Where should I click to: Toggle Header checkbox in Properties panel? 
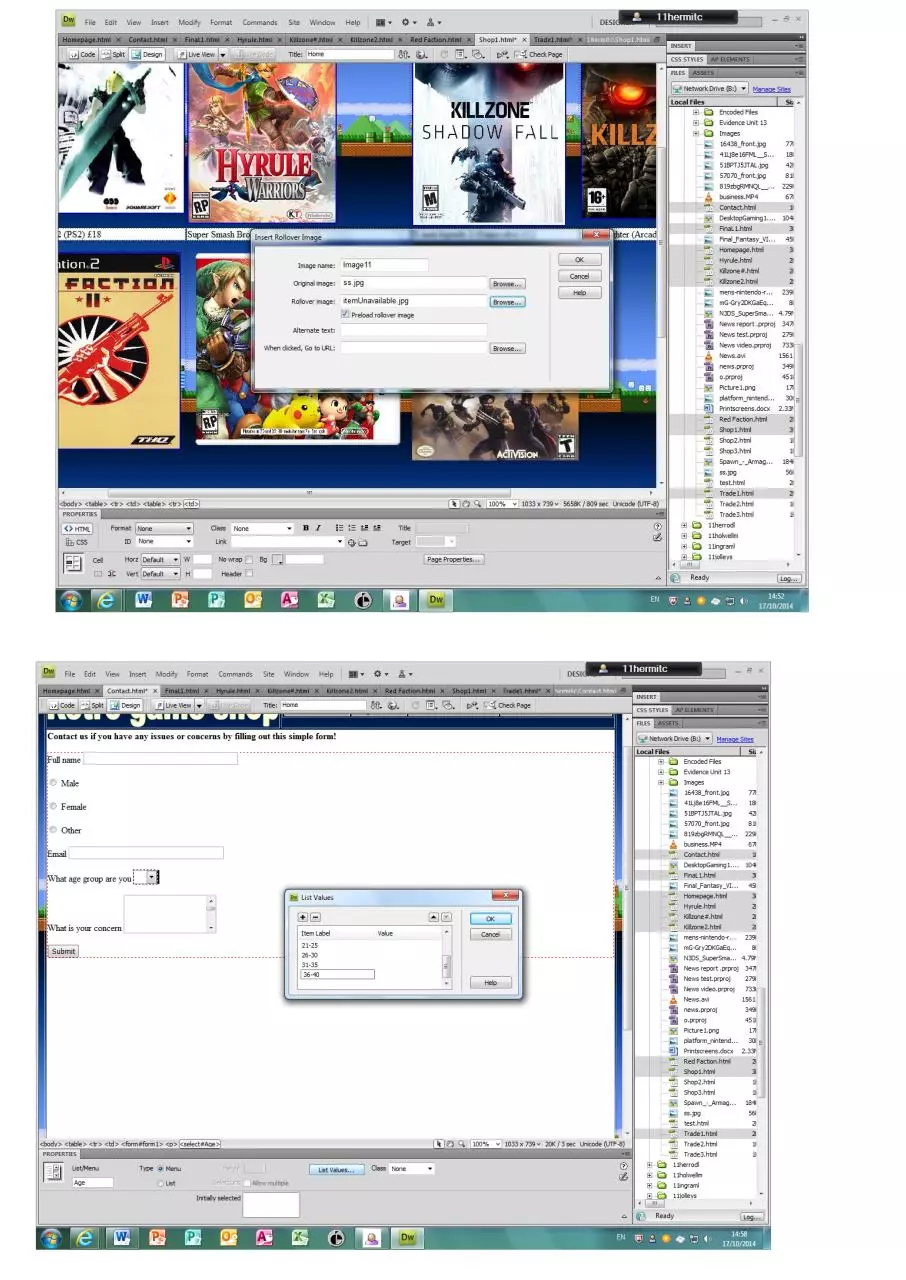[249, 574]
